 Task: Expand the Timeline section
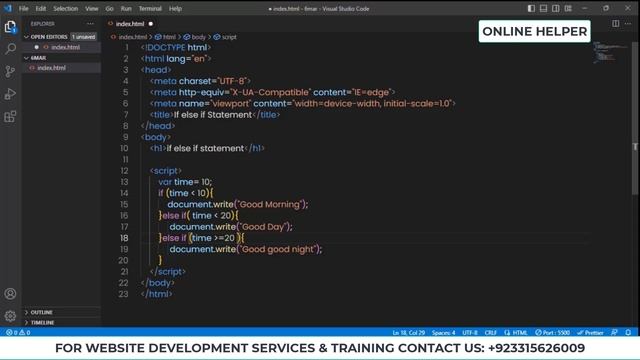pos(42,322)
